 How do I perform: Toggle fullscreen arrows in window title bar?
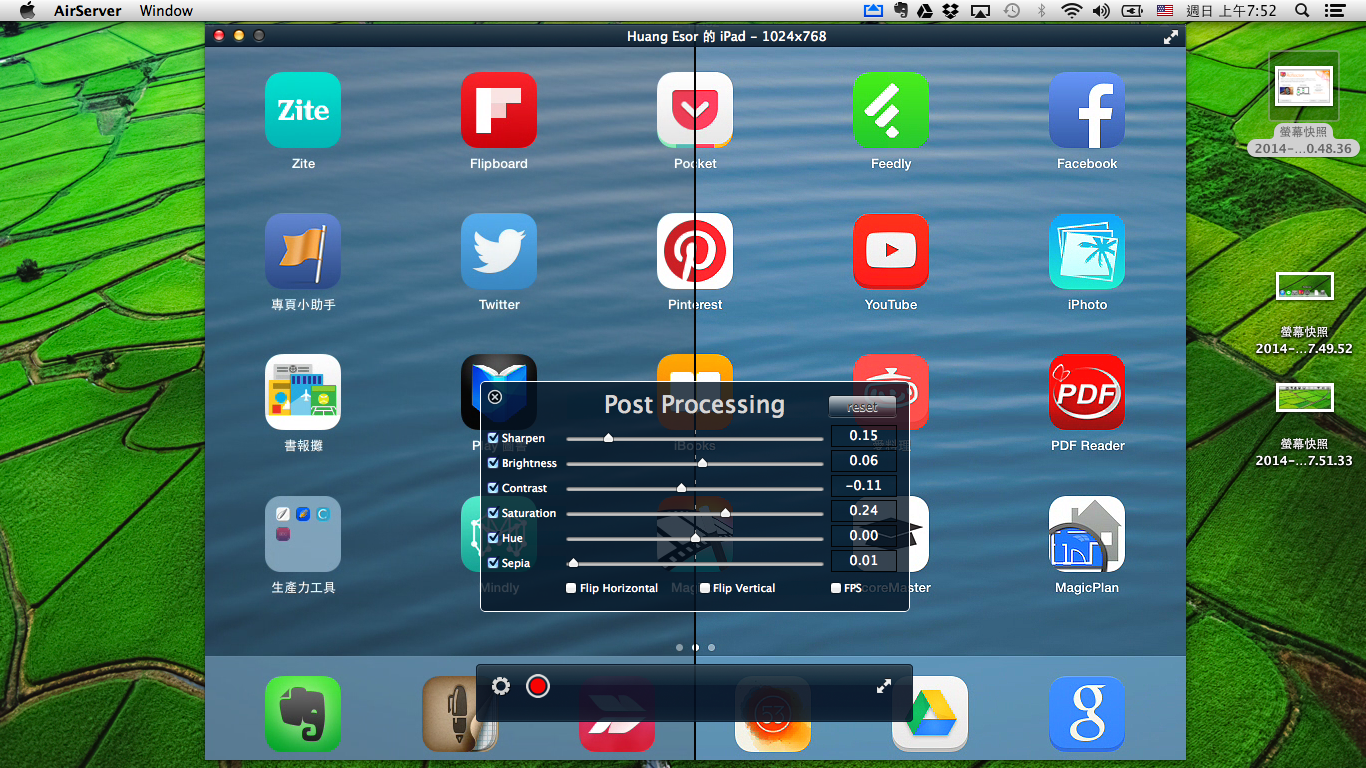click(1171, 36)
